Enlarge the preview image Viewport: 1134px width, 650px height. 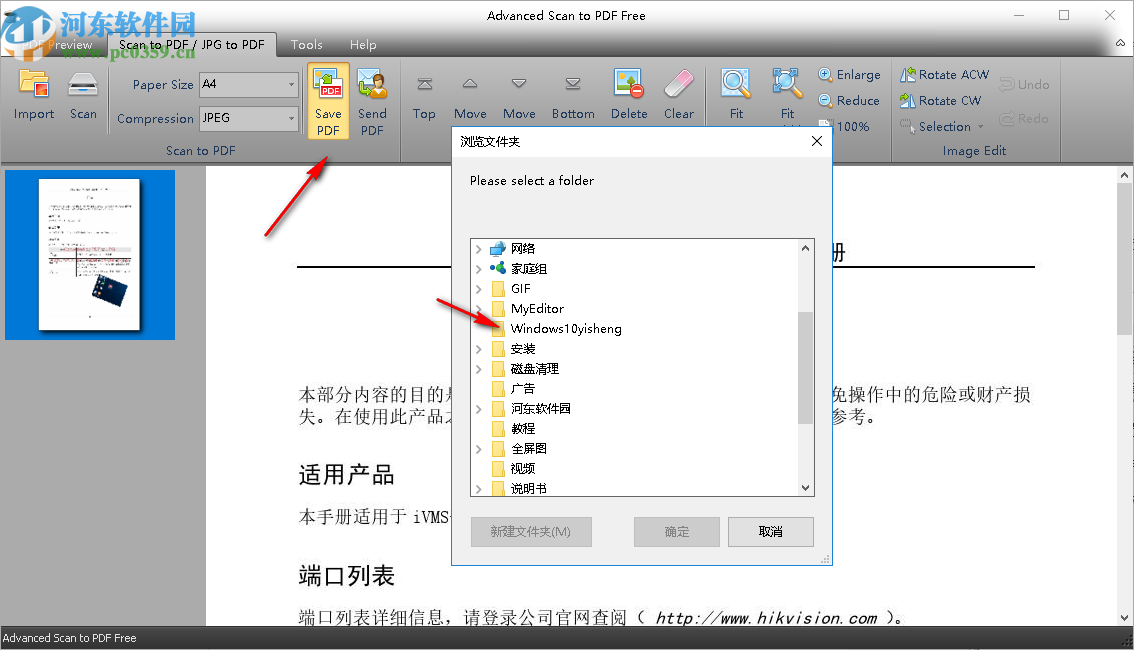[849, 74]
